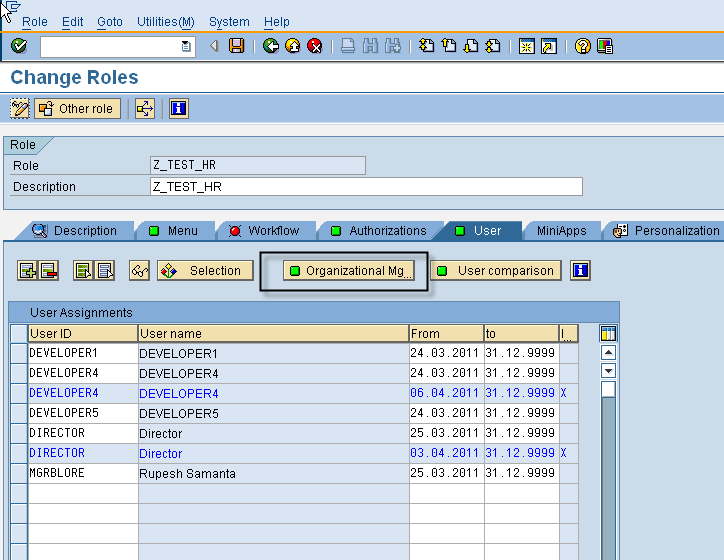
Task: Click the glasses Display icon
Action: click(139, 271)
